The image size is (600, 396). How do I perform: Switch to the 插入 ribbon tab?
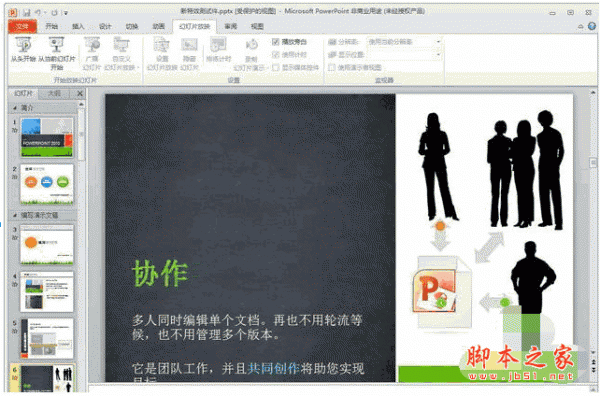(x=78, y=26)
